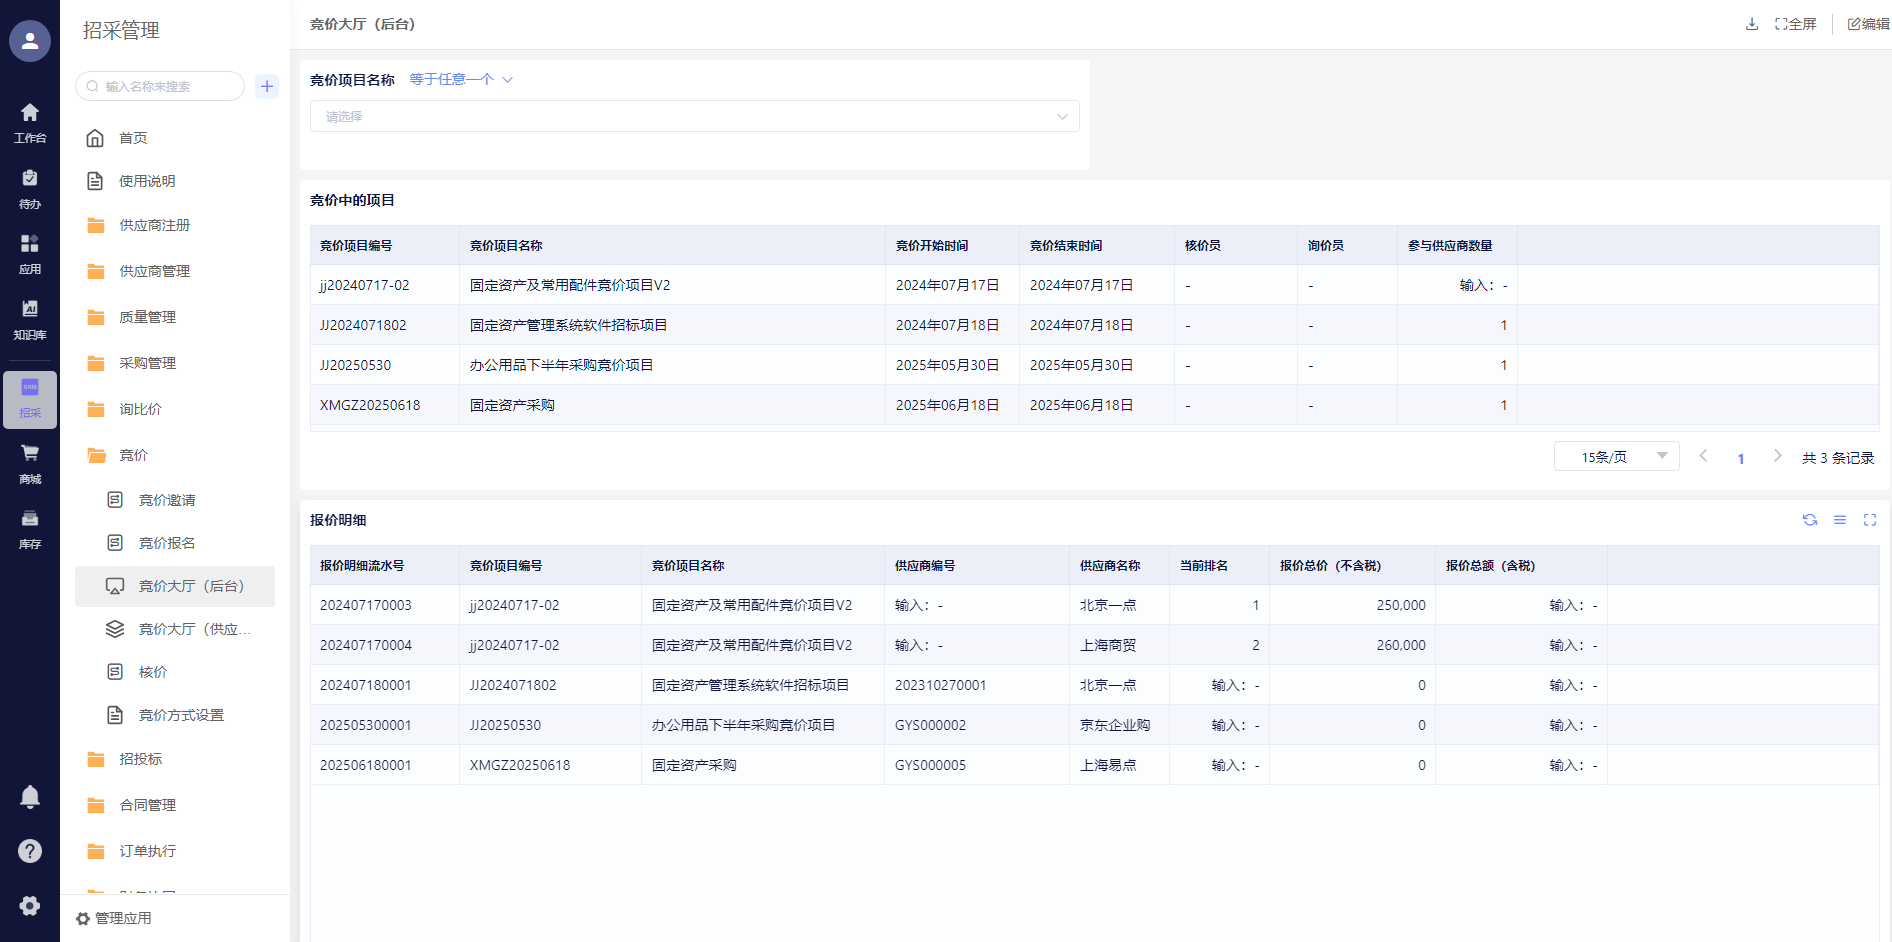
Task: Open the 报价明细 list menu icon
Action: pos(1839,520)
